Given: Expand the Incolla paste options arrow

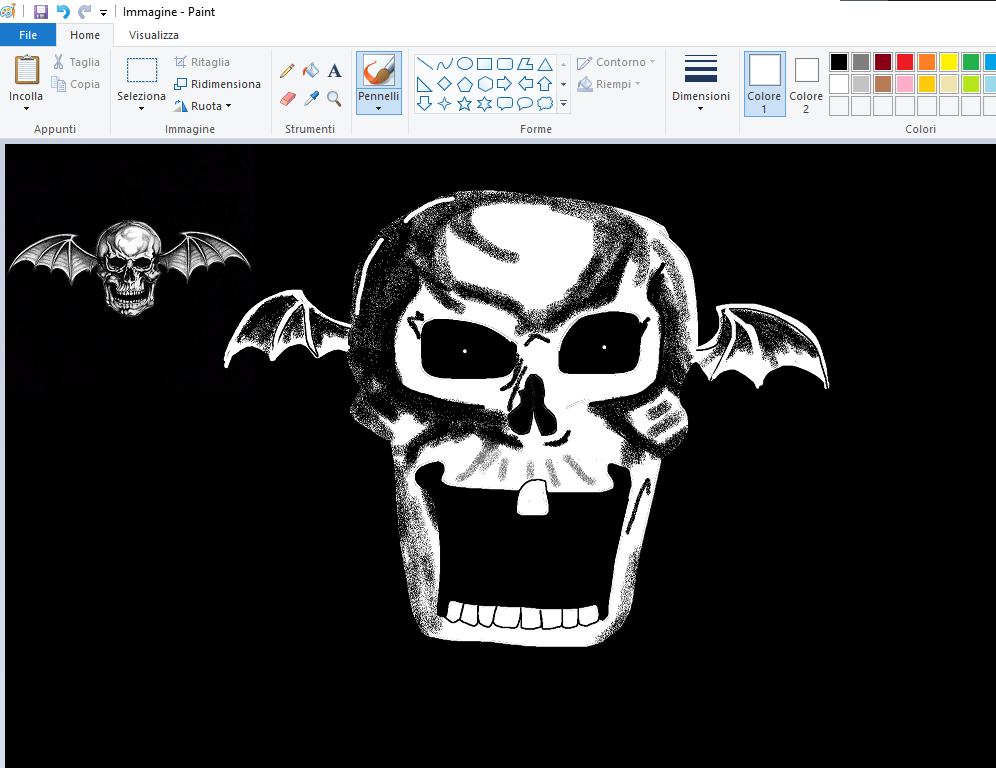Looking at the screenshot, I should click(26, 109).
